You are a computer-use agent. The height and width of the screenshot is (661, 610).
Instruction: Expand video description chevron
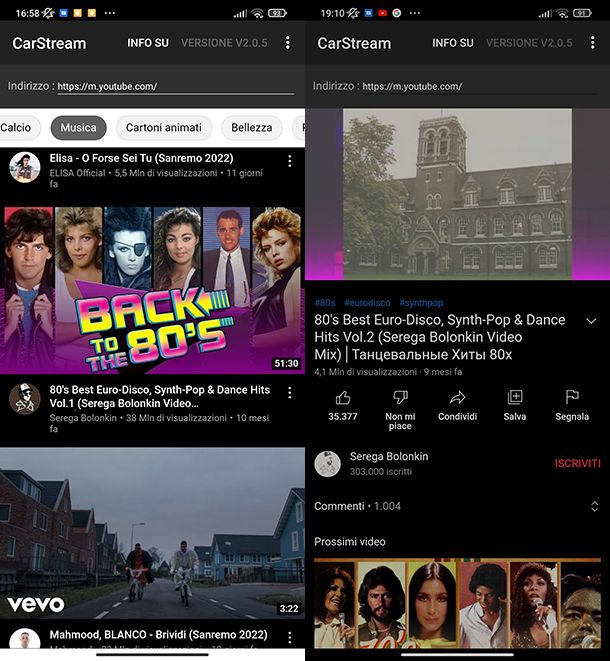(x=591, y=321)
